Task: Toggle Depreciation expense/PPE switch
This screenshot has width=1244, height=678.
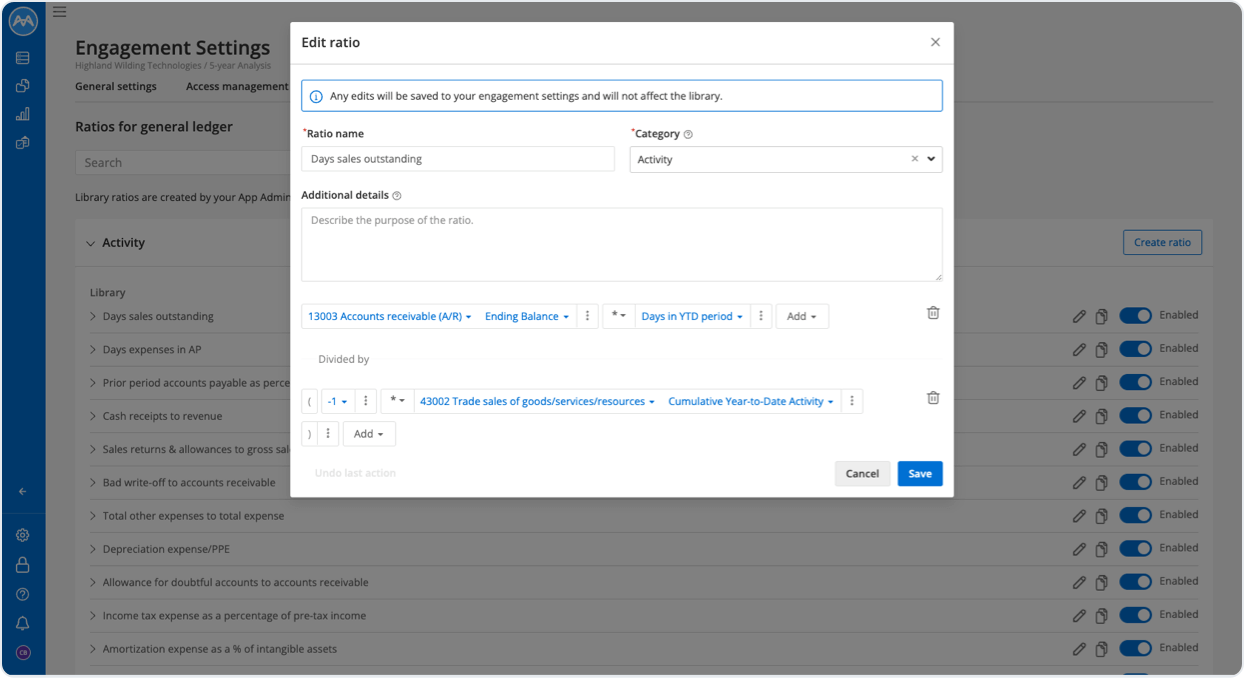Action: [x=1136, y=548]
